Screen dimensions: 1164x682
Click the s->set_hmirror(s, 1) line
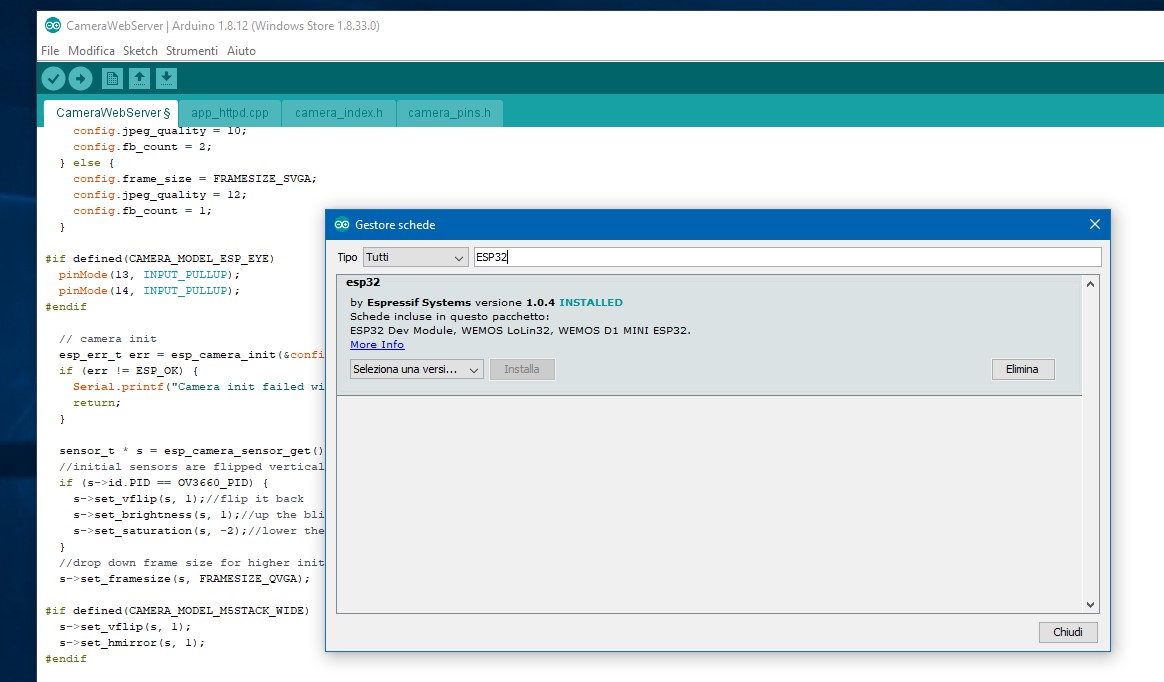[x=131, y=643]
